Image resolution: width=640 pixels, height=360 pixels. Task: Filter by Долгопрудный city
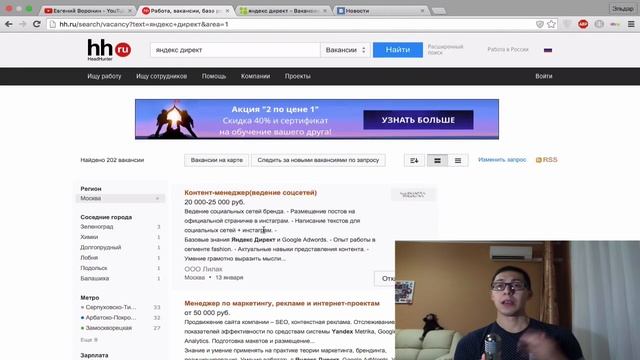tap(100, 247)
